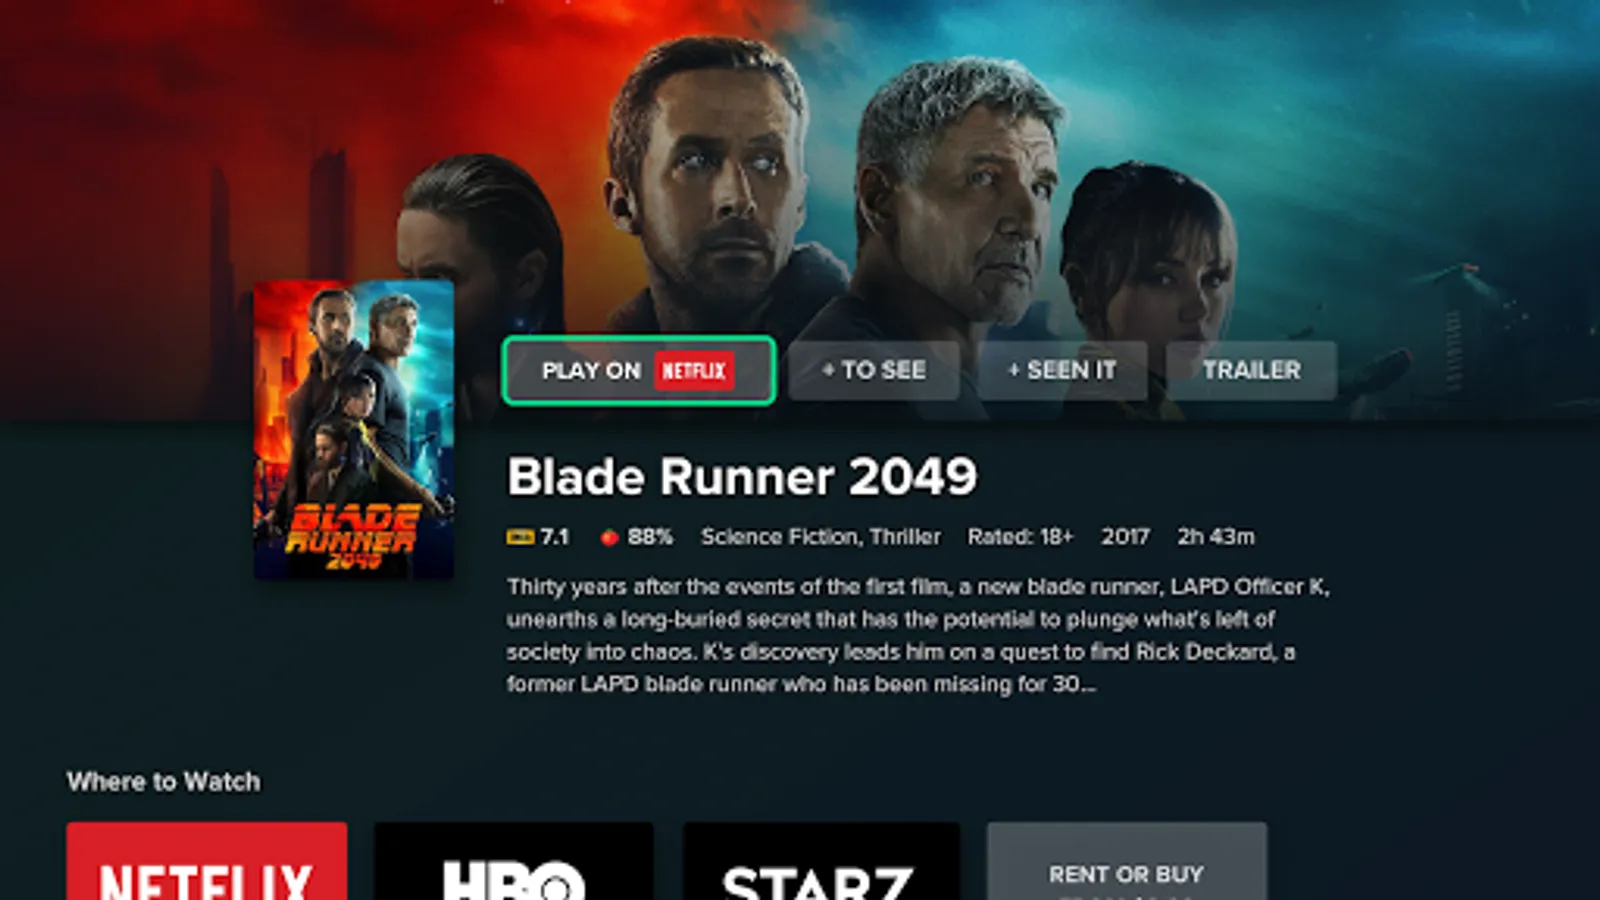Select the STARZ provider tile
The height and width of the screenshot is (900, 1600).
[x=821, y=861]
